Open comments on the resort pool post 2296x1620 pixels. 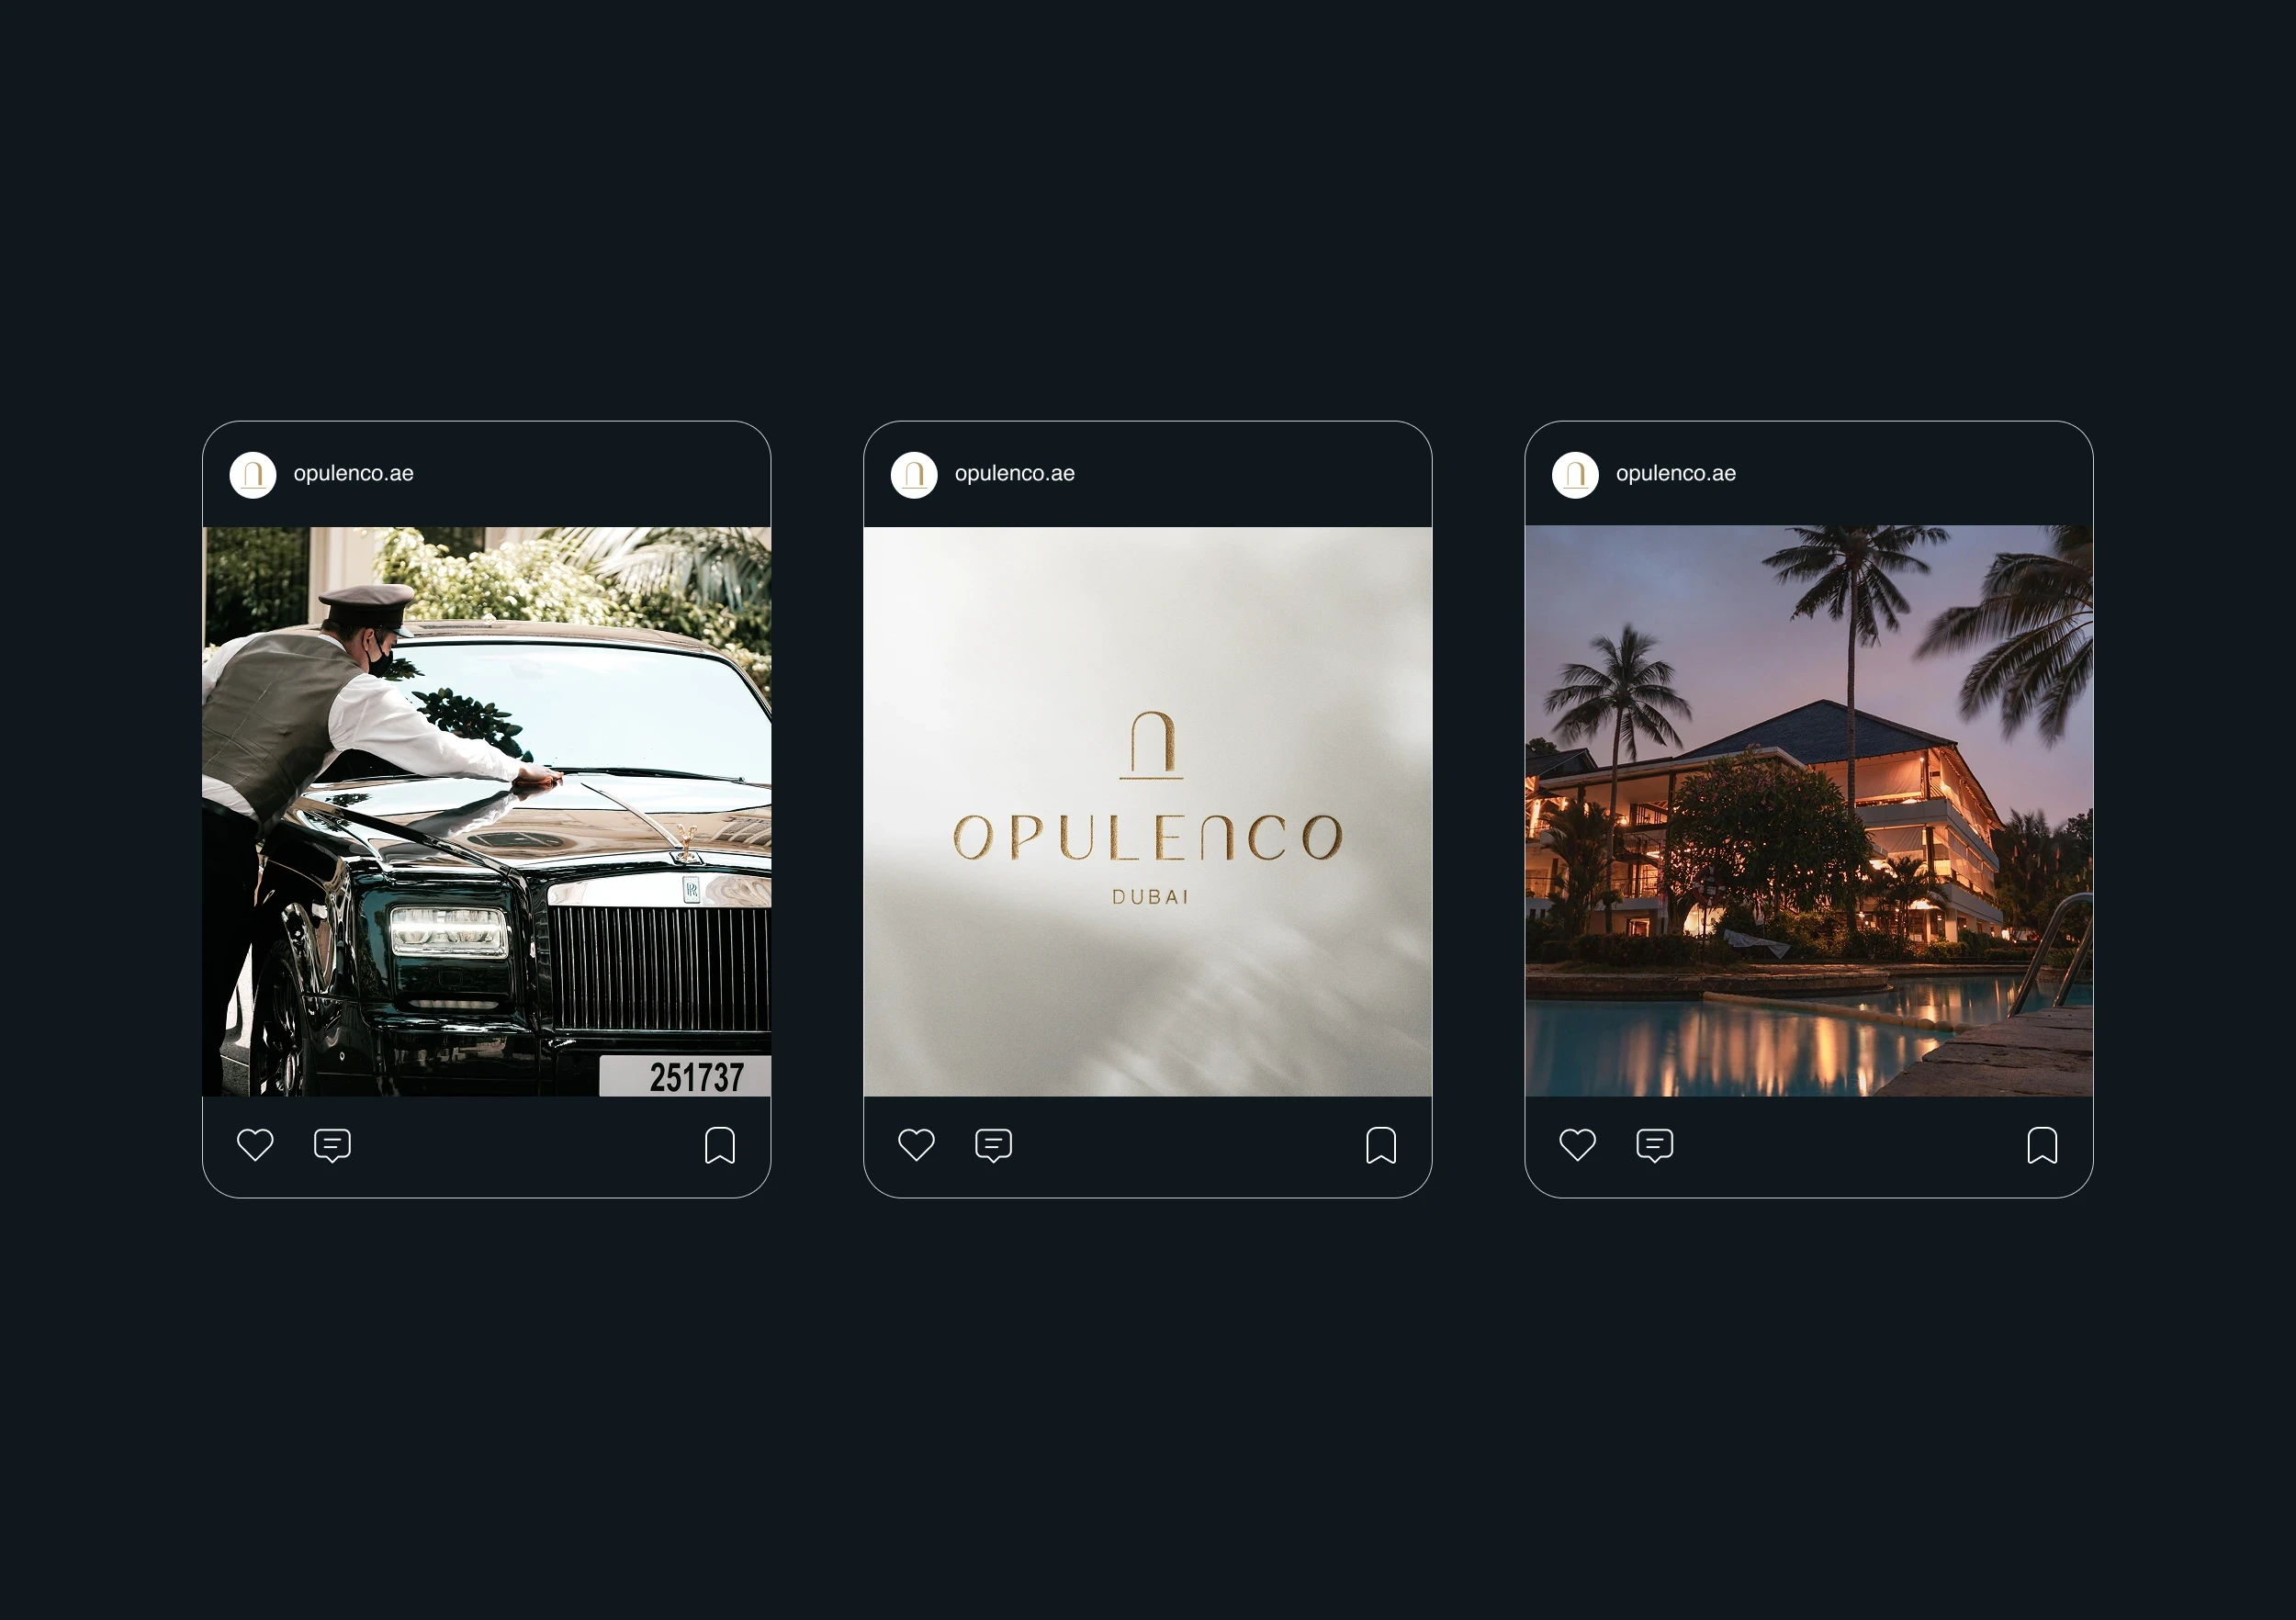(1655, 1145)
